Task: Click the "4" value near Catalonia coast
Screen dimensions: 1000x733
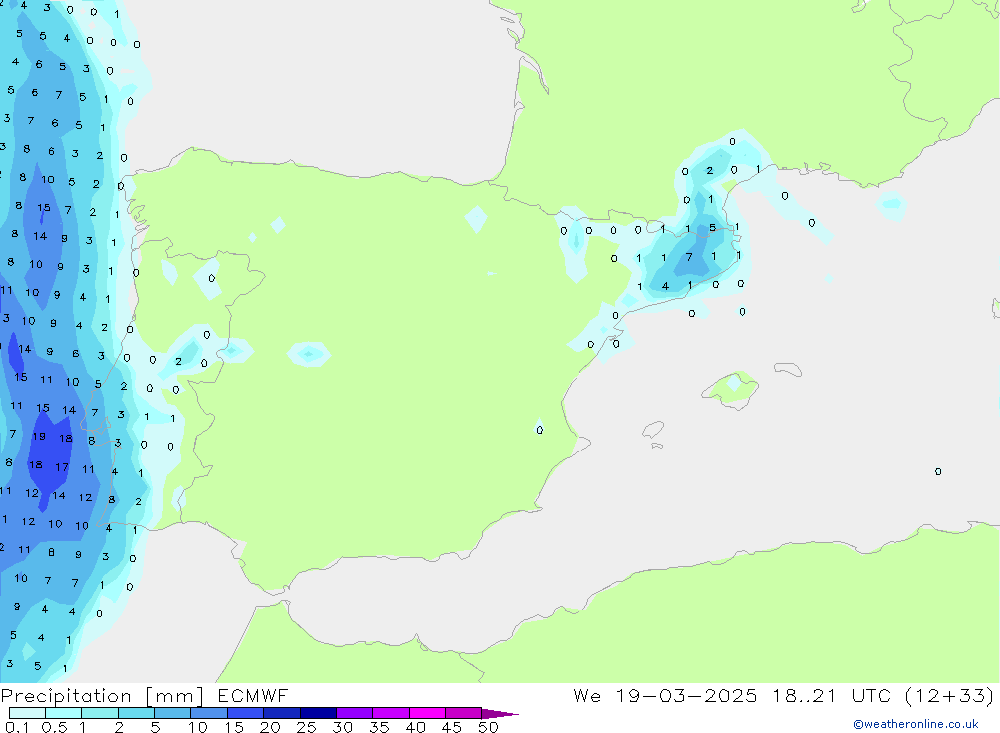Action: pos(665,286)
